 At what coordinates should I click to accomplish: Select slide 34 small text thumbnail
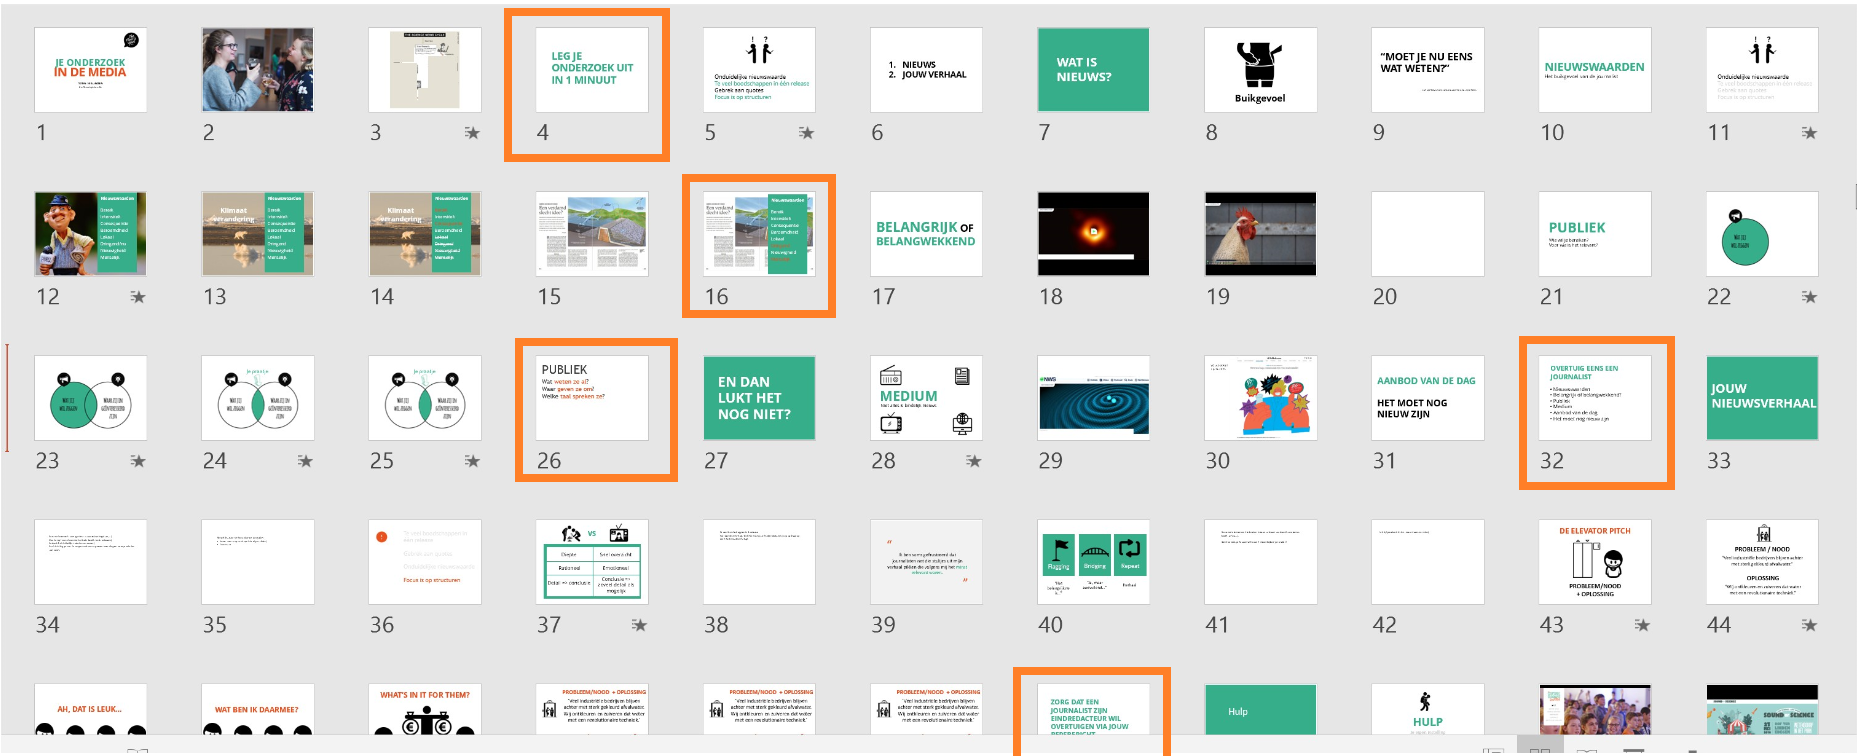[x=91, y=561]
